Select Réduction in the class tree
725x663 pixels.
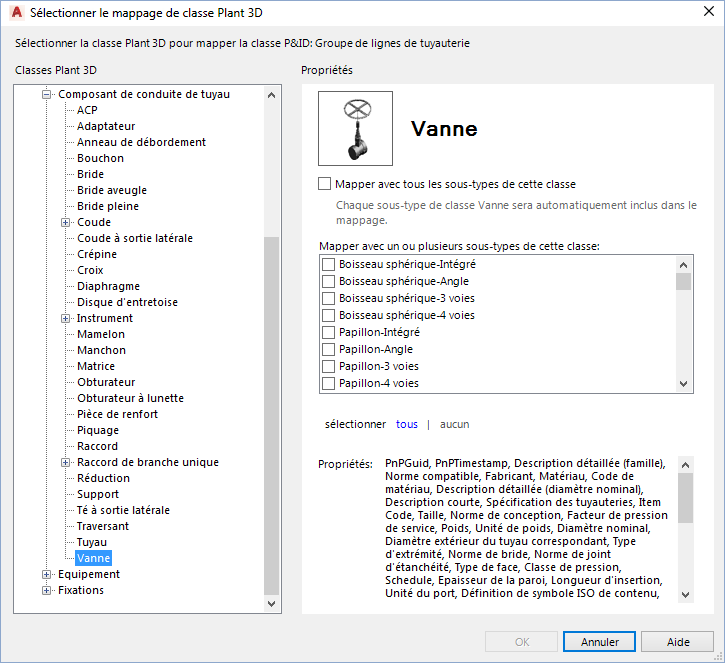click(103, 478)
